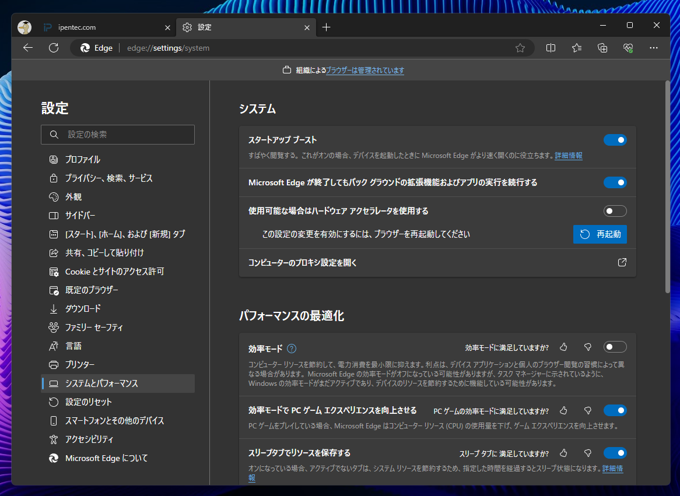Open 詳細情報 link under スタートアップ ブースト
Image resolution: width=680 pixels, height=496 pixels.
point(569,156)
